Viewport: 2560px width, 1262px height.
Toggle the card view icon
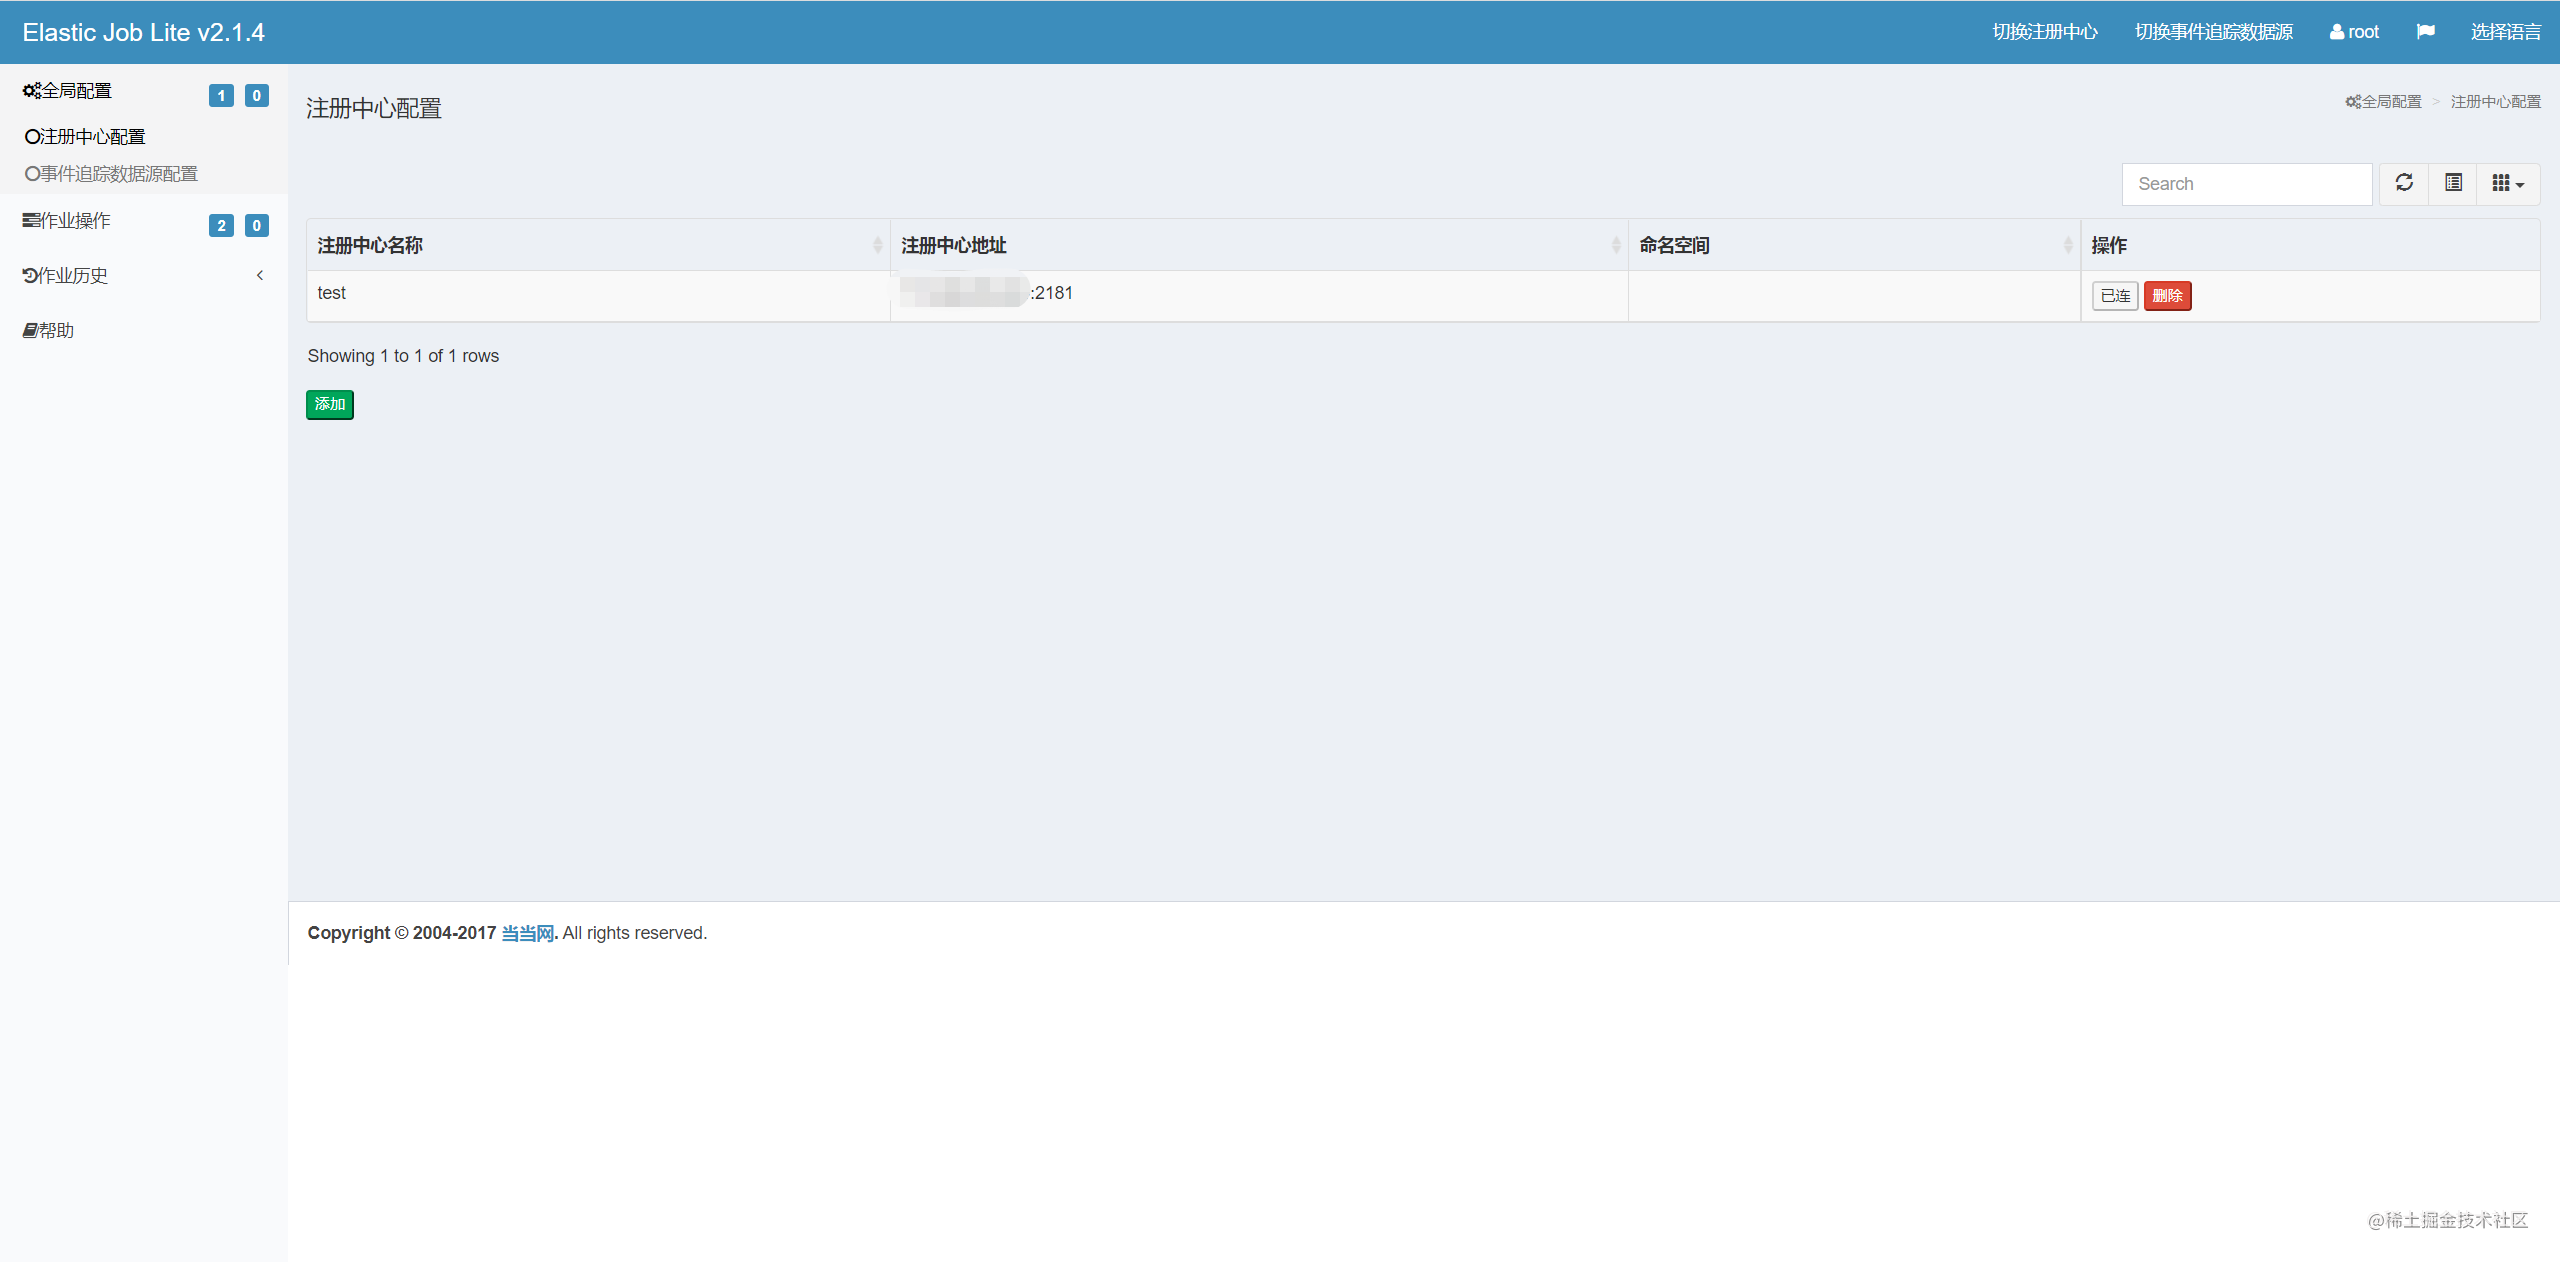click(x=2453, y=183)
